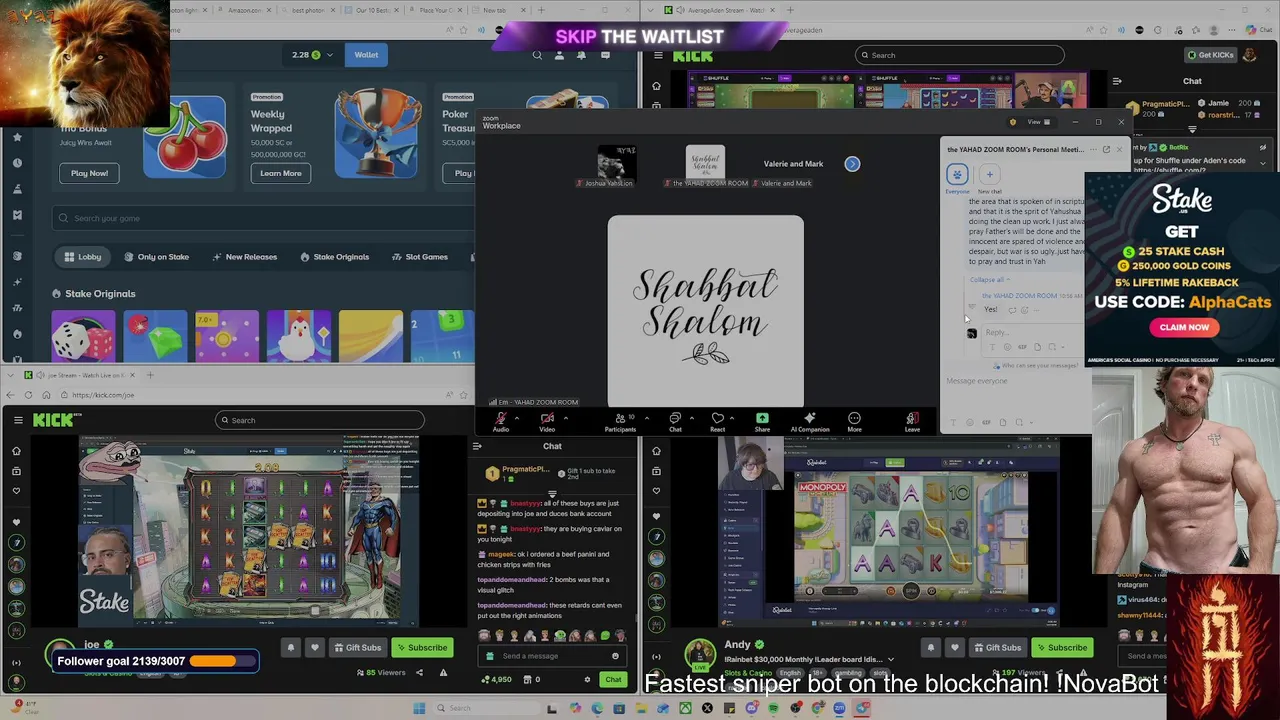Select the New Releases tab
Image resolution: width=1280 pixels, height=720 pixels.
click(245, 257)
